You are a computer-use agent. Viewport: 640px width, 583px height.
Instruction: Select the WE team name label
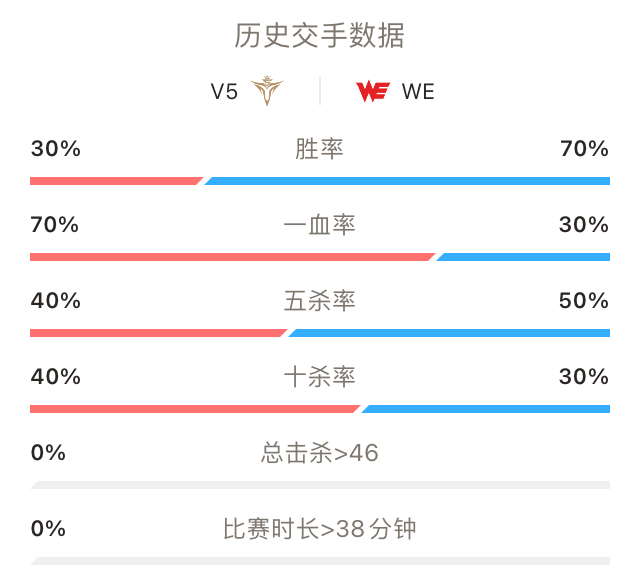pos(418,91)
